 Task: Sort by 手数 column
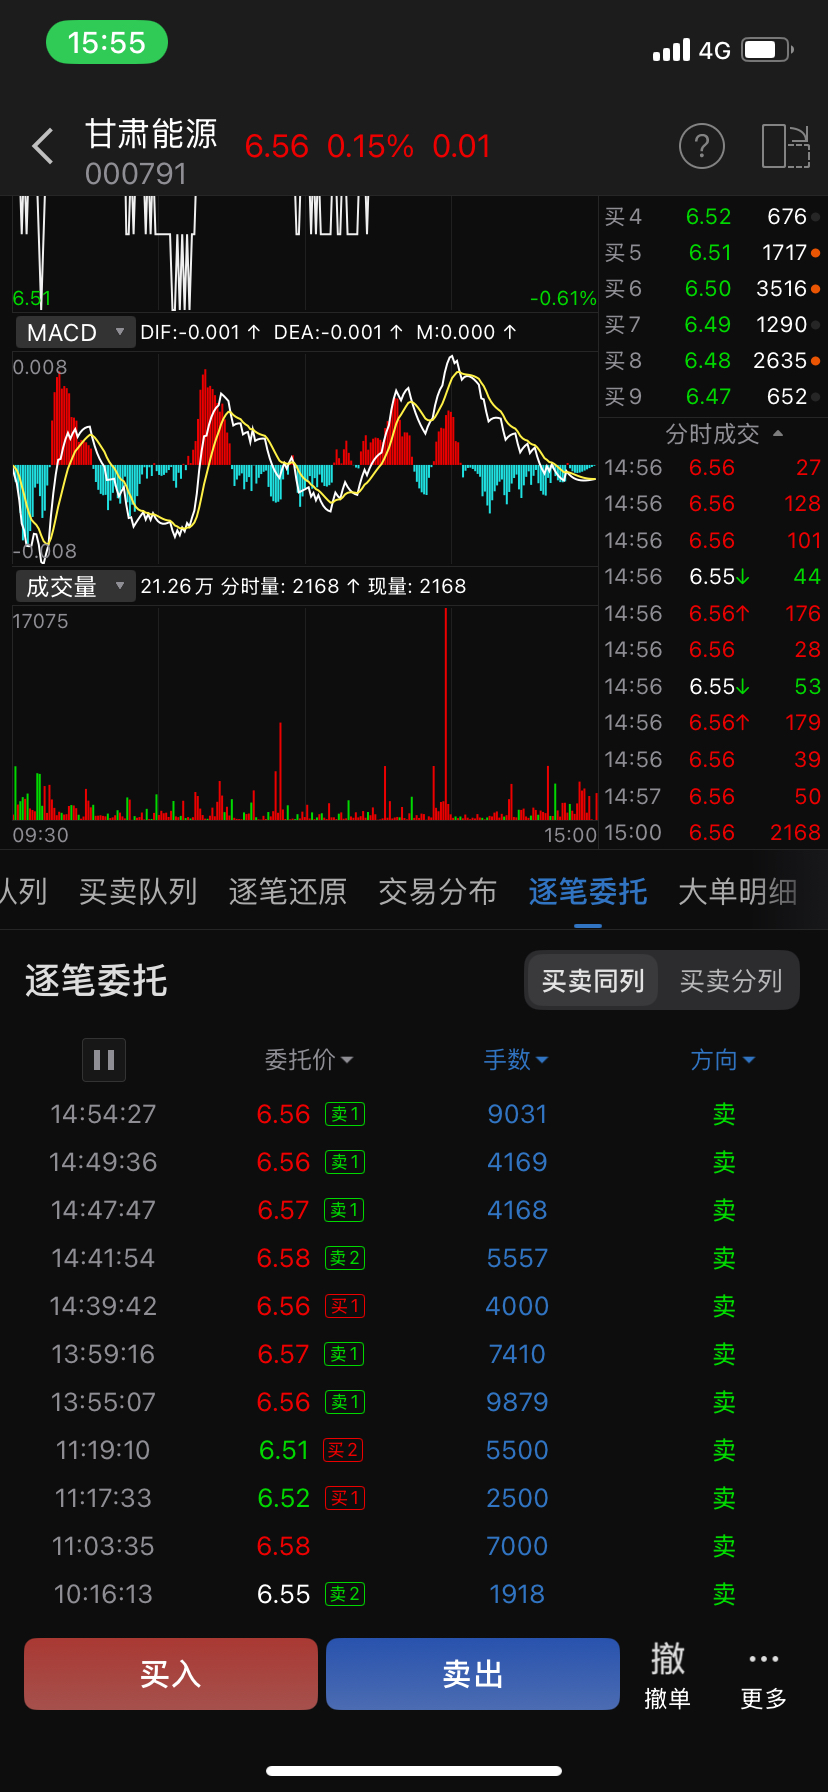click(x=516, y=1060)
